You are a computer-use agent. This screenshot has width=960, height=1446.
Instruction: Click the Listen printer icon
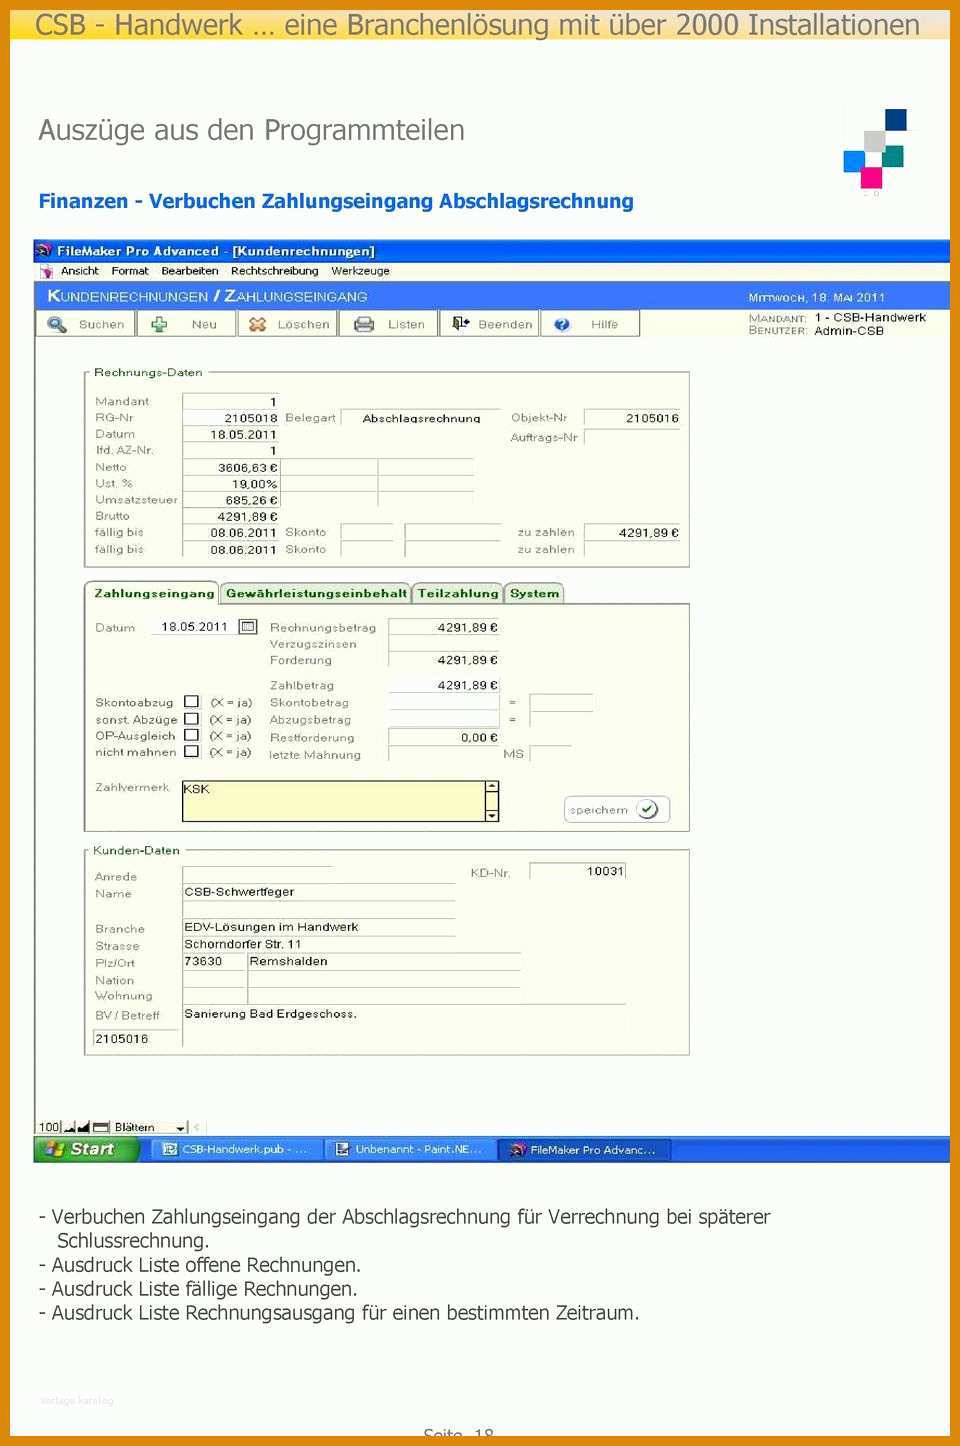[x=364, y=324]
